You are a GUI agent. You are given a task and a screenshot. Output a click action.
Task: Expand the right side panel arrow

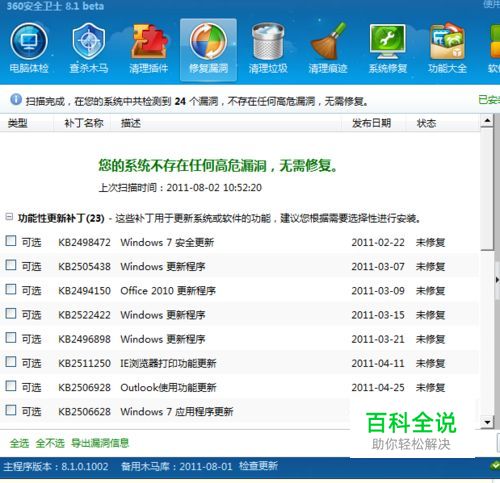(x=497, y=280)
